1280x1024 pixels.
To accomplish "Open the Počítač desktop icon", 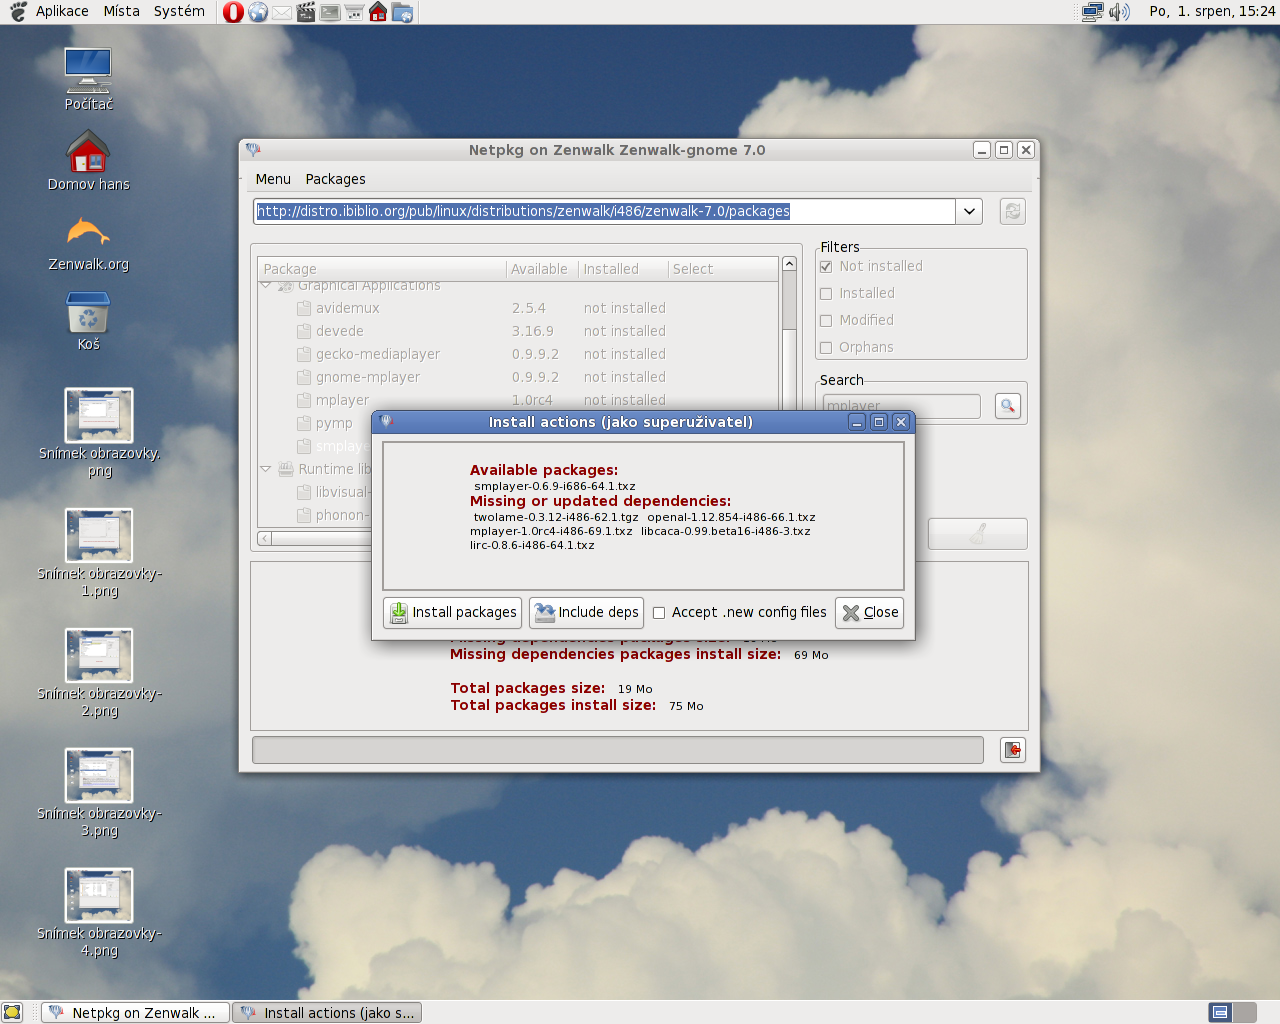I will (88, 79).
